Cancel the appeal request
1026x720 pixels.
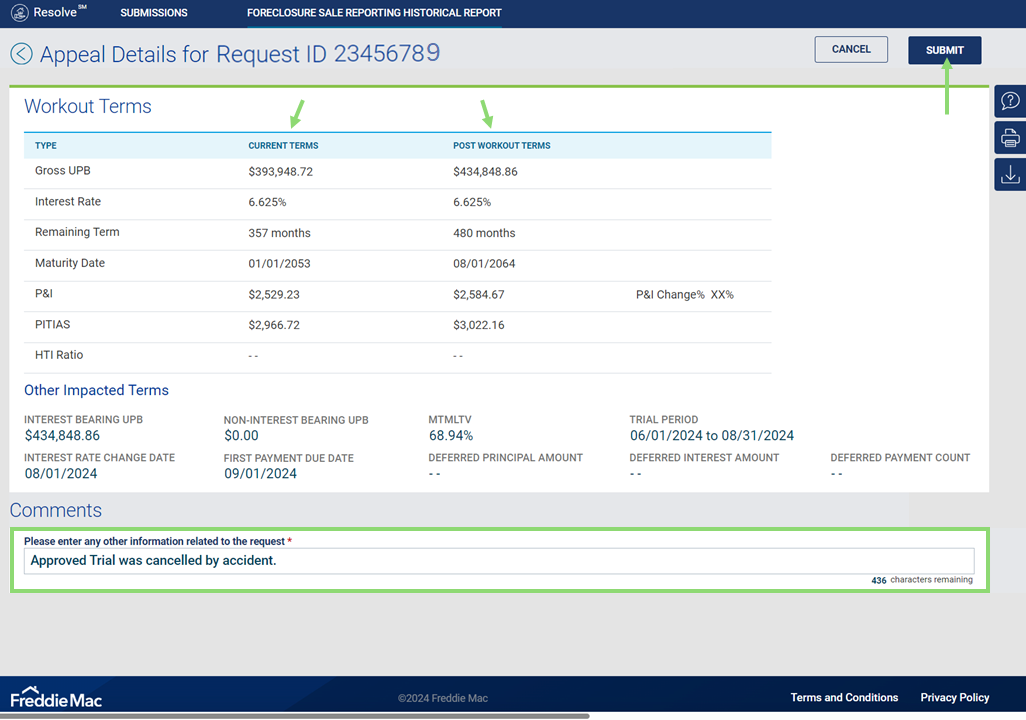coord(851,49)
